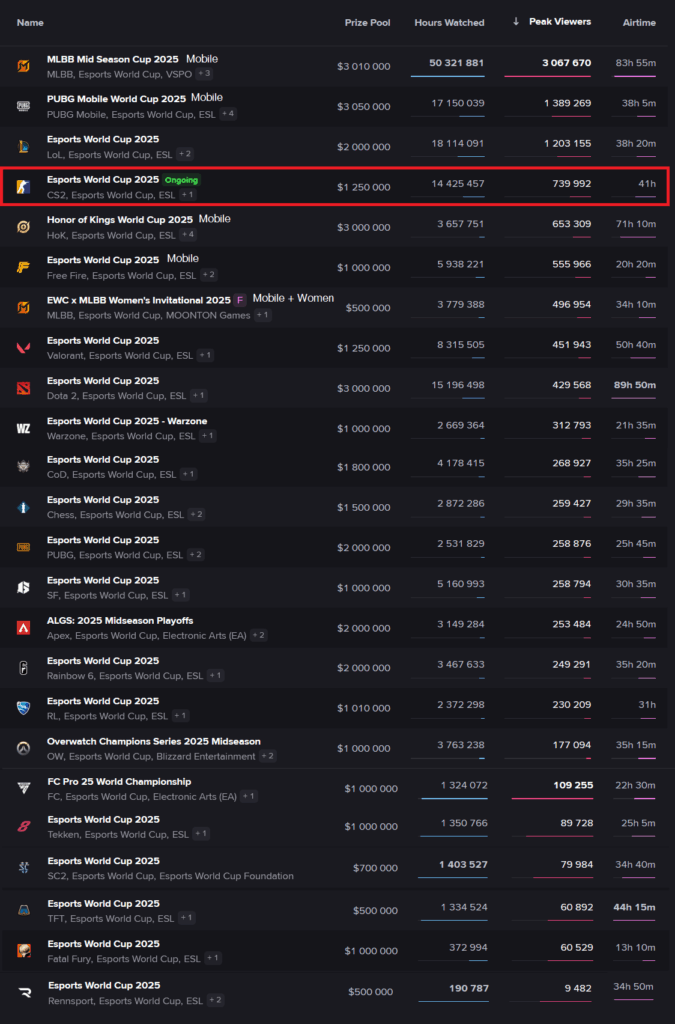Click the Dota 2 game logo

point(24,387)
